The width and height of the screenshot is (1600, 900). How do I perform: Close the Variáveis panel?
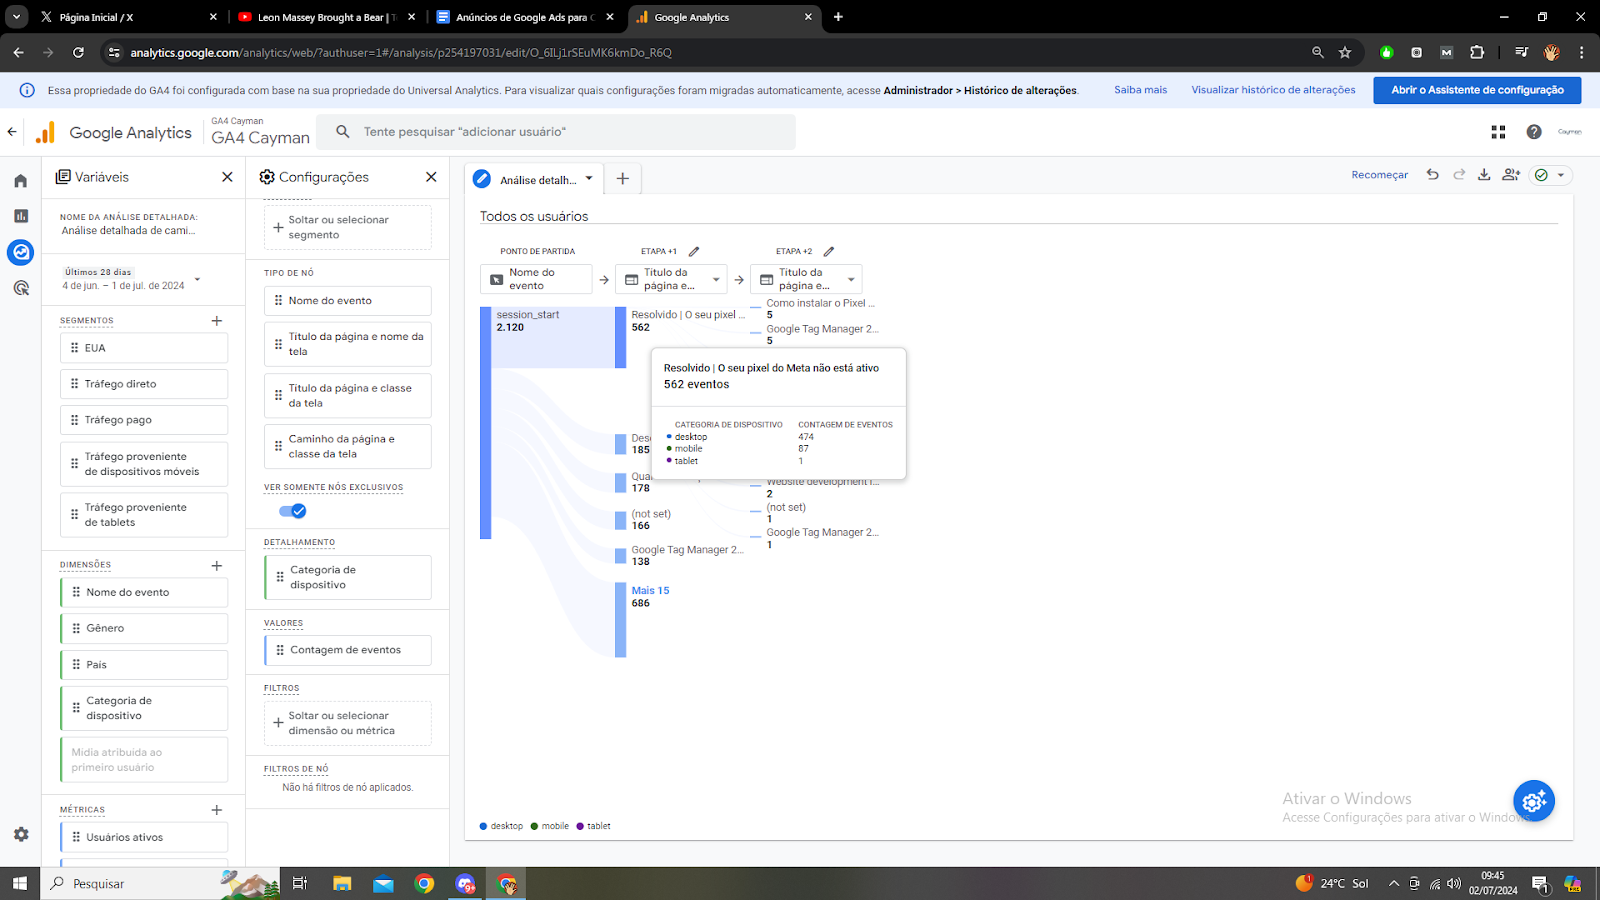227,177
